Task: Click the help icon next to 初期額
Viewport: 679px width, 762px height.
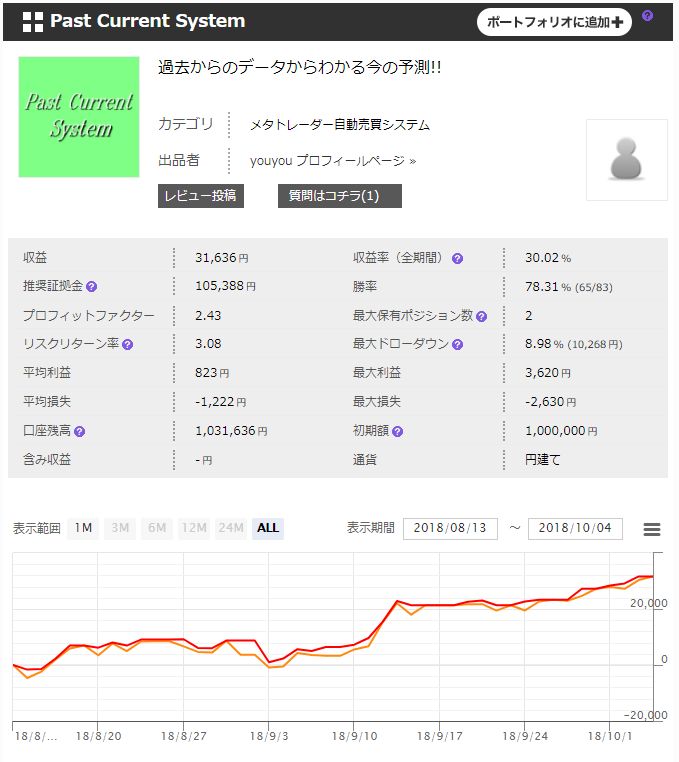Action: click(x=397, y=432)
